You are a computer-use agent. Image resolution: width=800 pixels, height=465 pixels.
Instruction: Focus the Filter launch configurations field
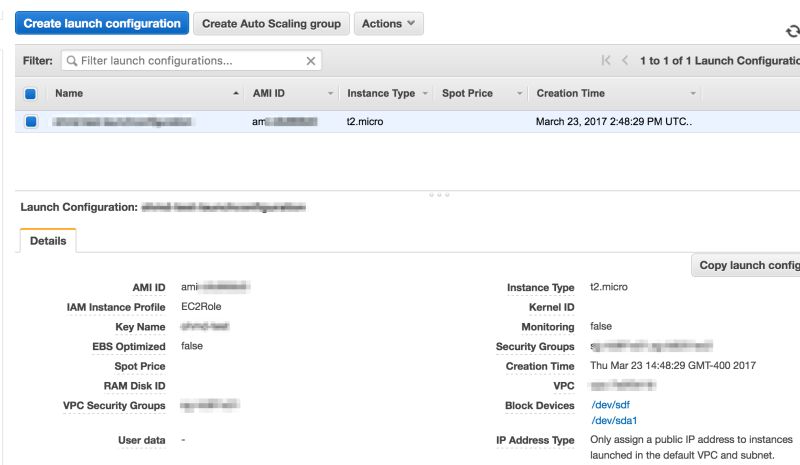(x=191, y=61)
